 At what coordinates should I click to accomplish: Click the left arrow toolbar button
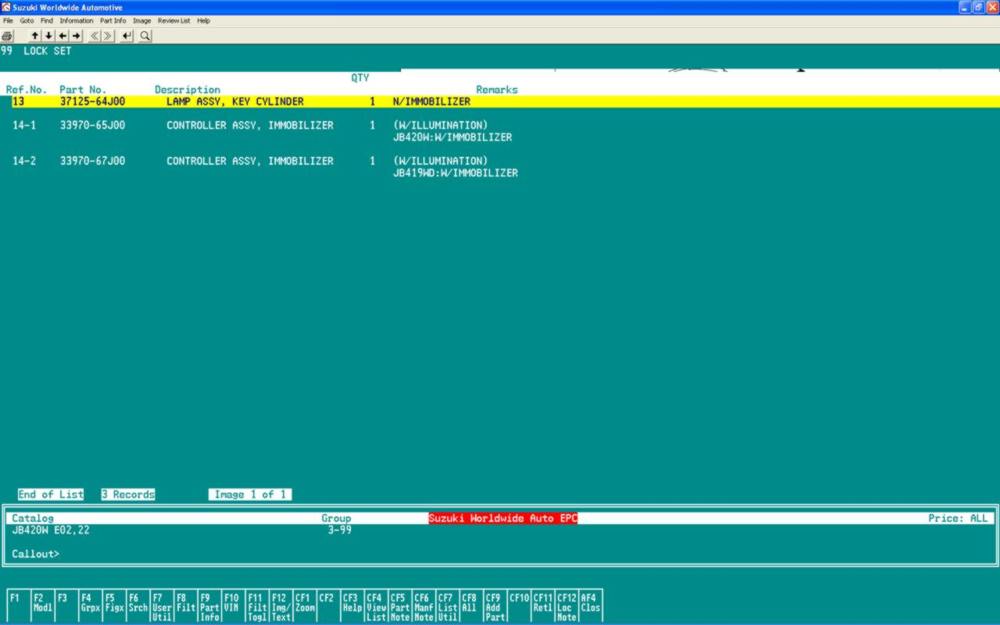(62, 36)
